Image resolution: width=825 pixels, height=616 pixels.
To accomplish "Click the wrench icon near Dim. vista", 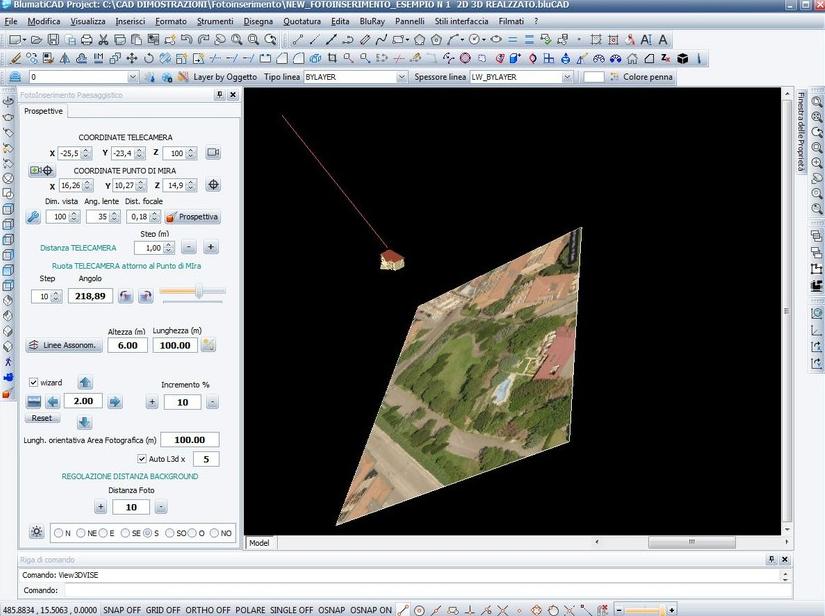I will coord(31,215).
